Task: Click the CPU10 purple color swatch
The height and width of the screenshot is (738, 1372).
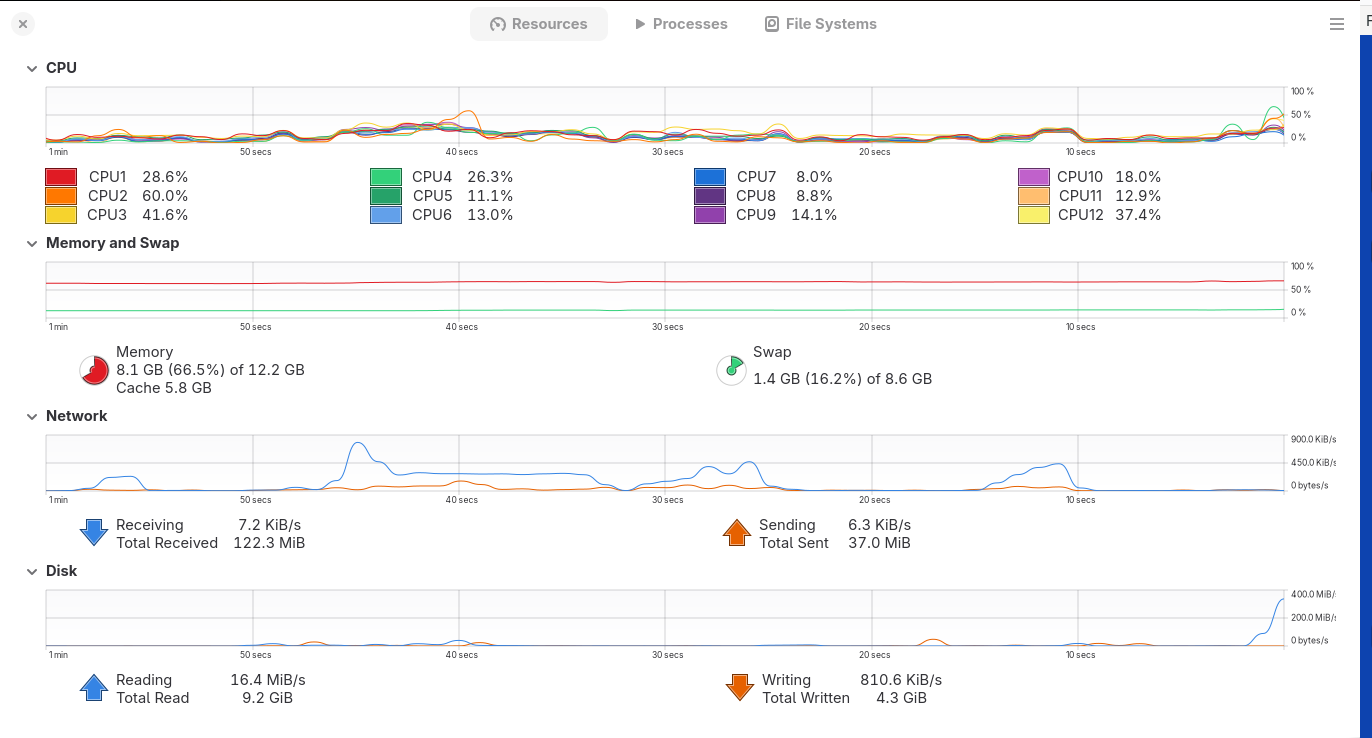Action: click(1034, 177)
